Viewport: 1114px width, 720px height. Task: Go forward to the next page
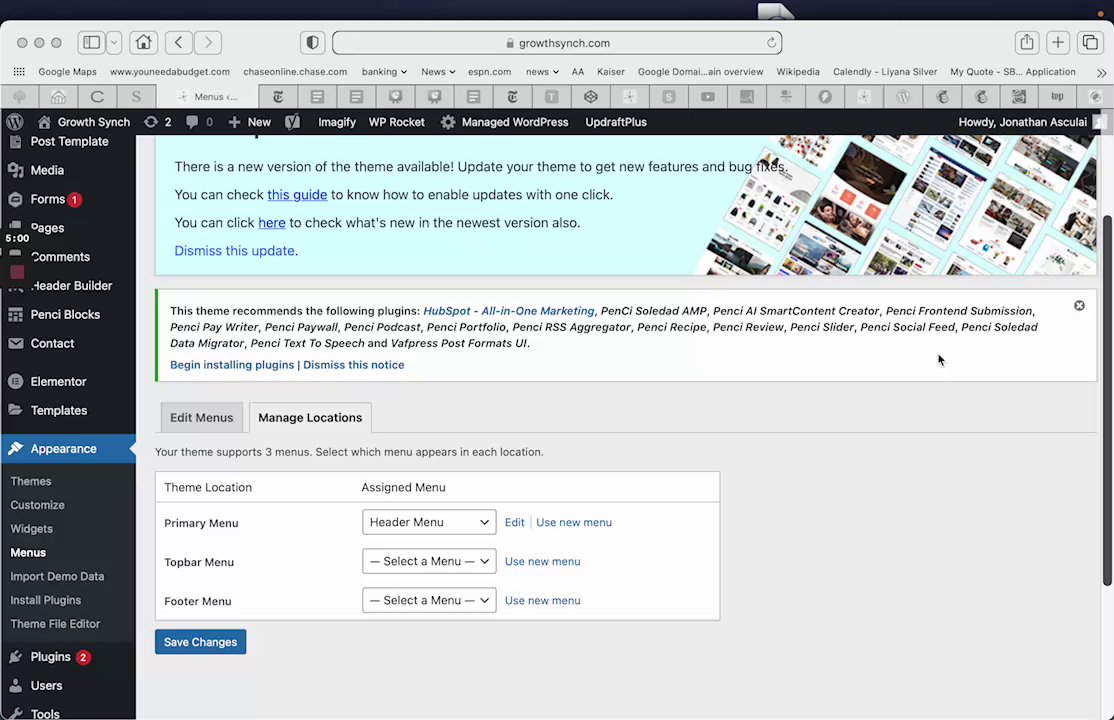tap(208, 43)
